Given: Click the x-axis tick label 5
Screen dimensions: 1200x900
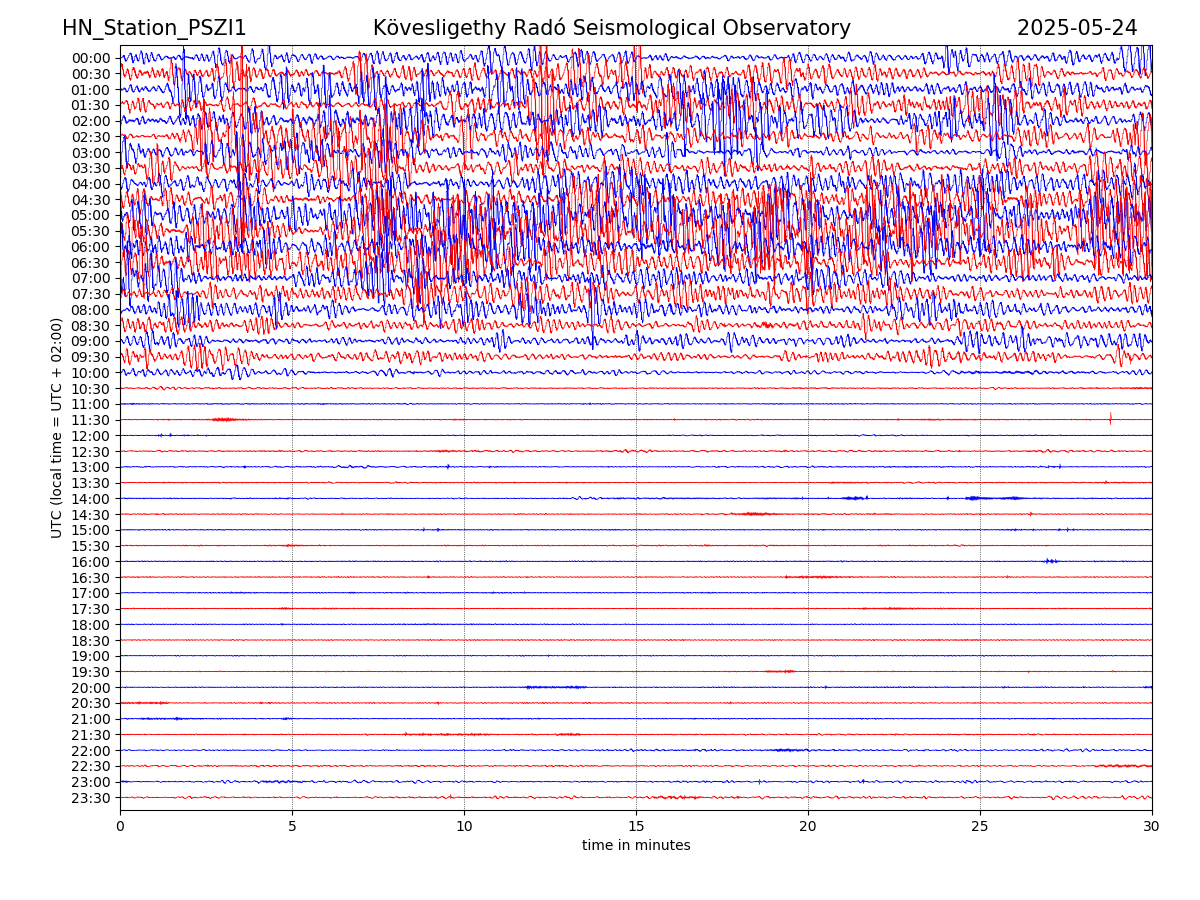Looking at the screenshot, I should (292, 827).
